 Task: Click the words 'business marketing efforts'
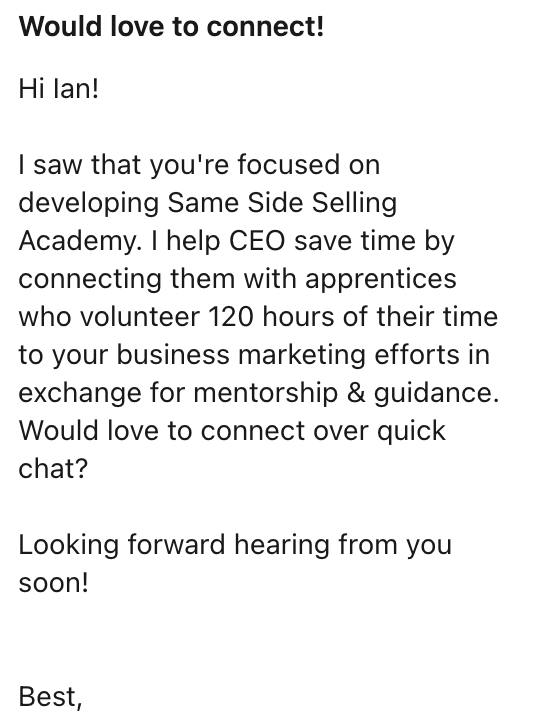pos(303,354)
